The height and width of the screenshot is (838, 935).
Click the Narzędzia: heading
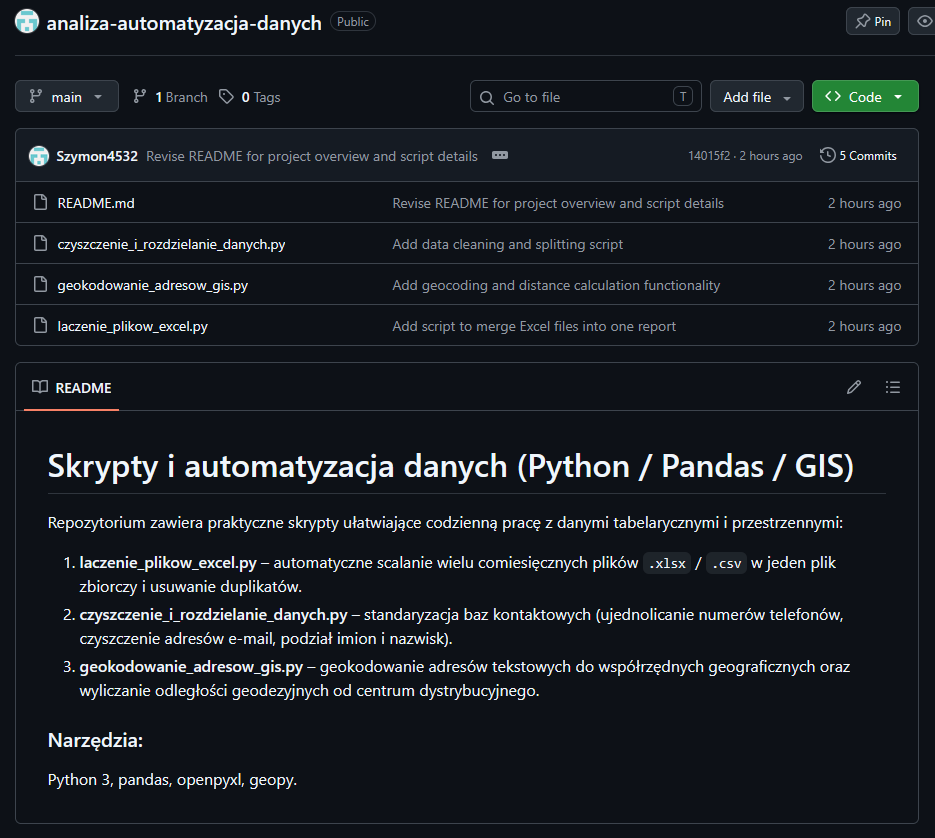tap(95, 740)
